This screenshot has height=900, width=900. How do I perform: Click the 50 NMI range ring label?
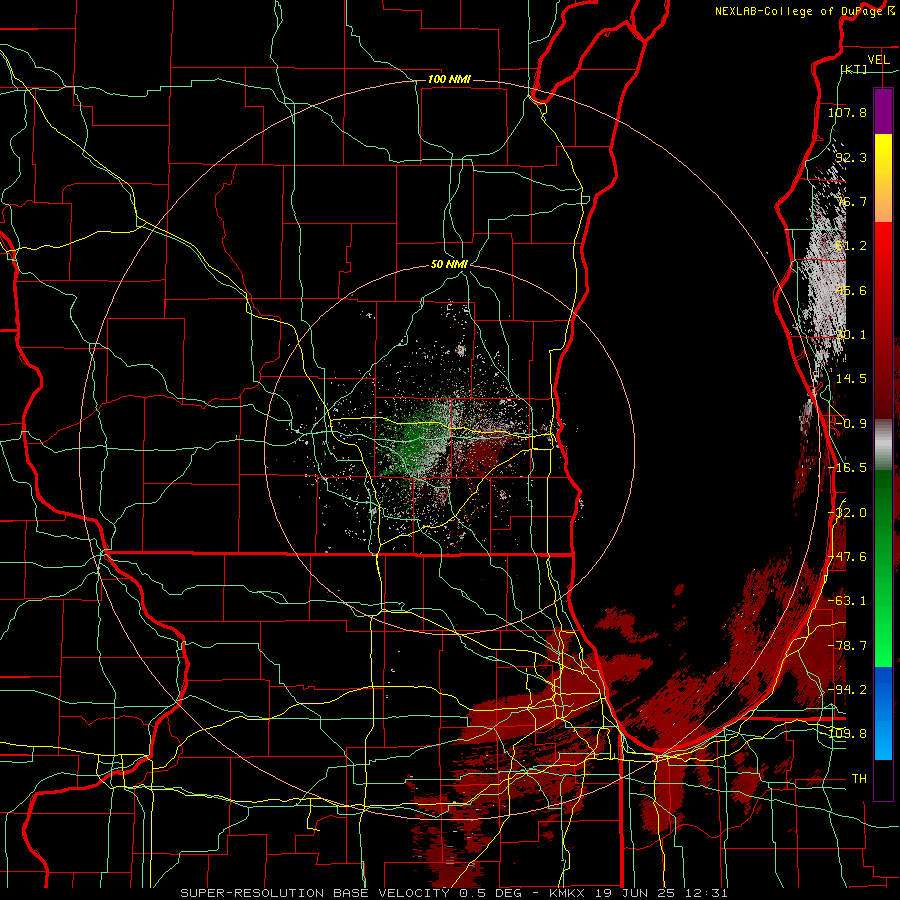449,265
